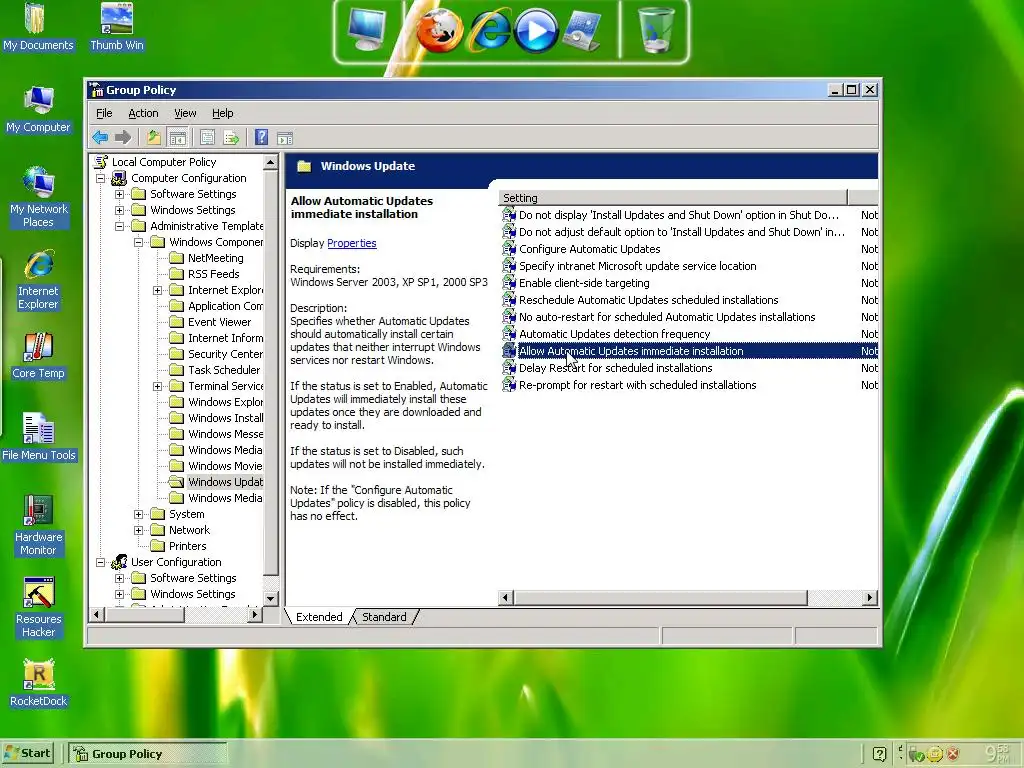
Task: Click tree pane scroll down arrow
Action: pos(270,598)
